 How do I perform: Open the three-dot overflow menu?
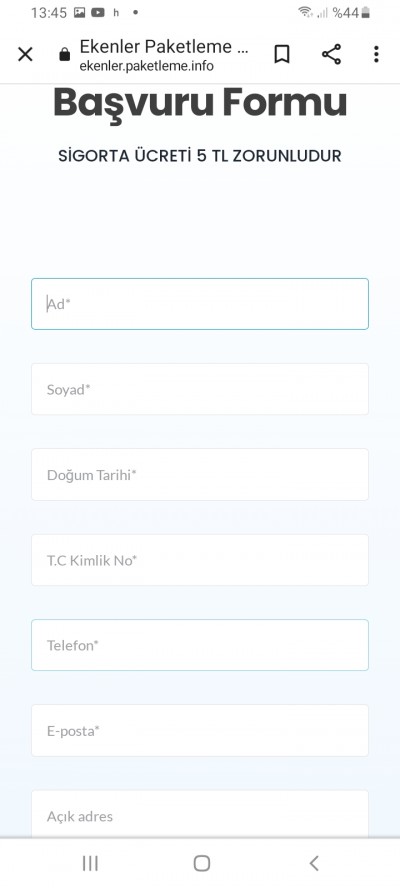click(376, 54)
